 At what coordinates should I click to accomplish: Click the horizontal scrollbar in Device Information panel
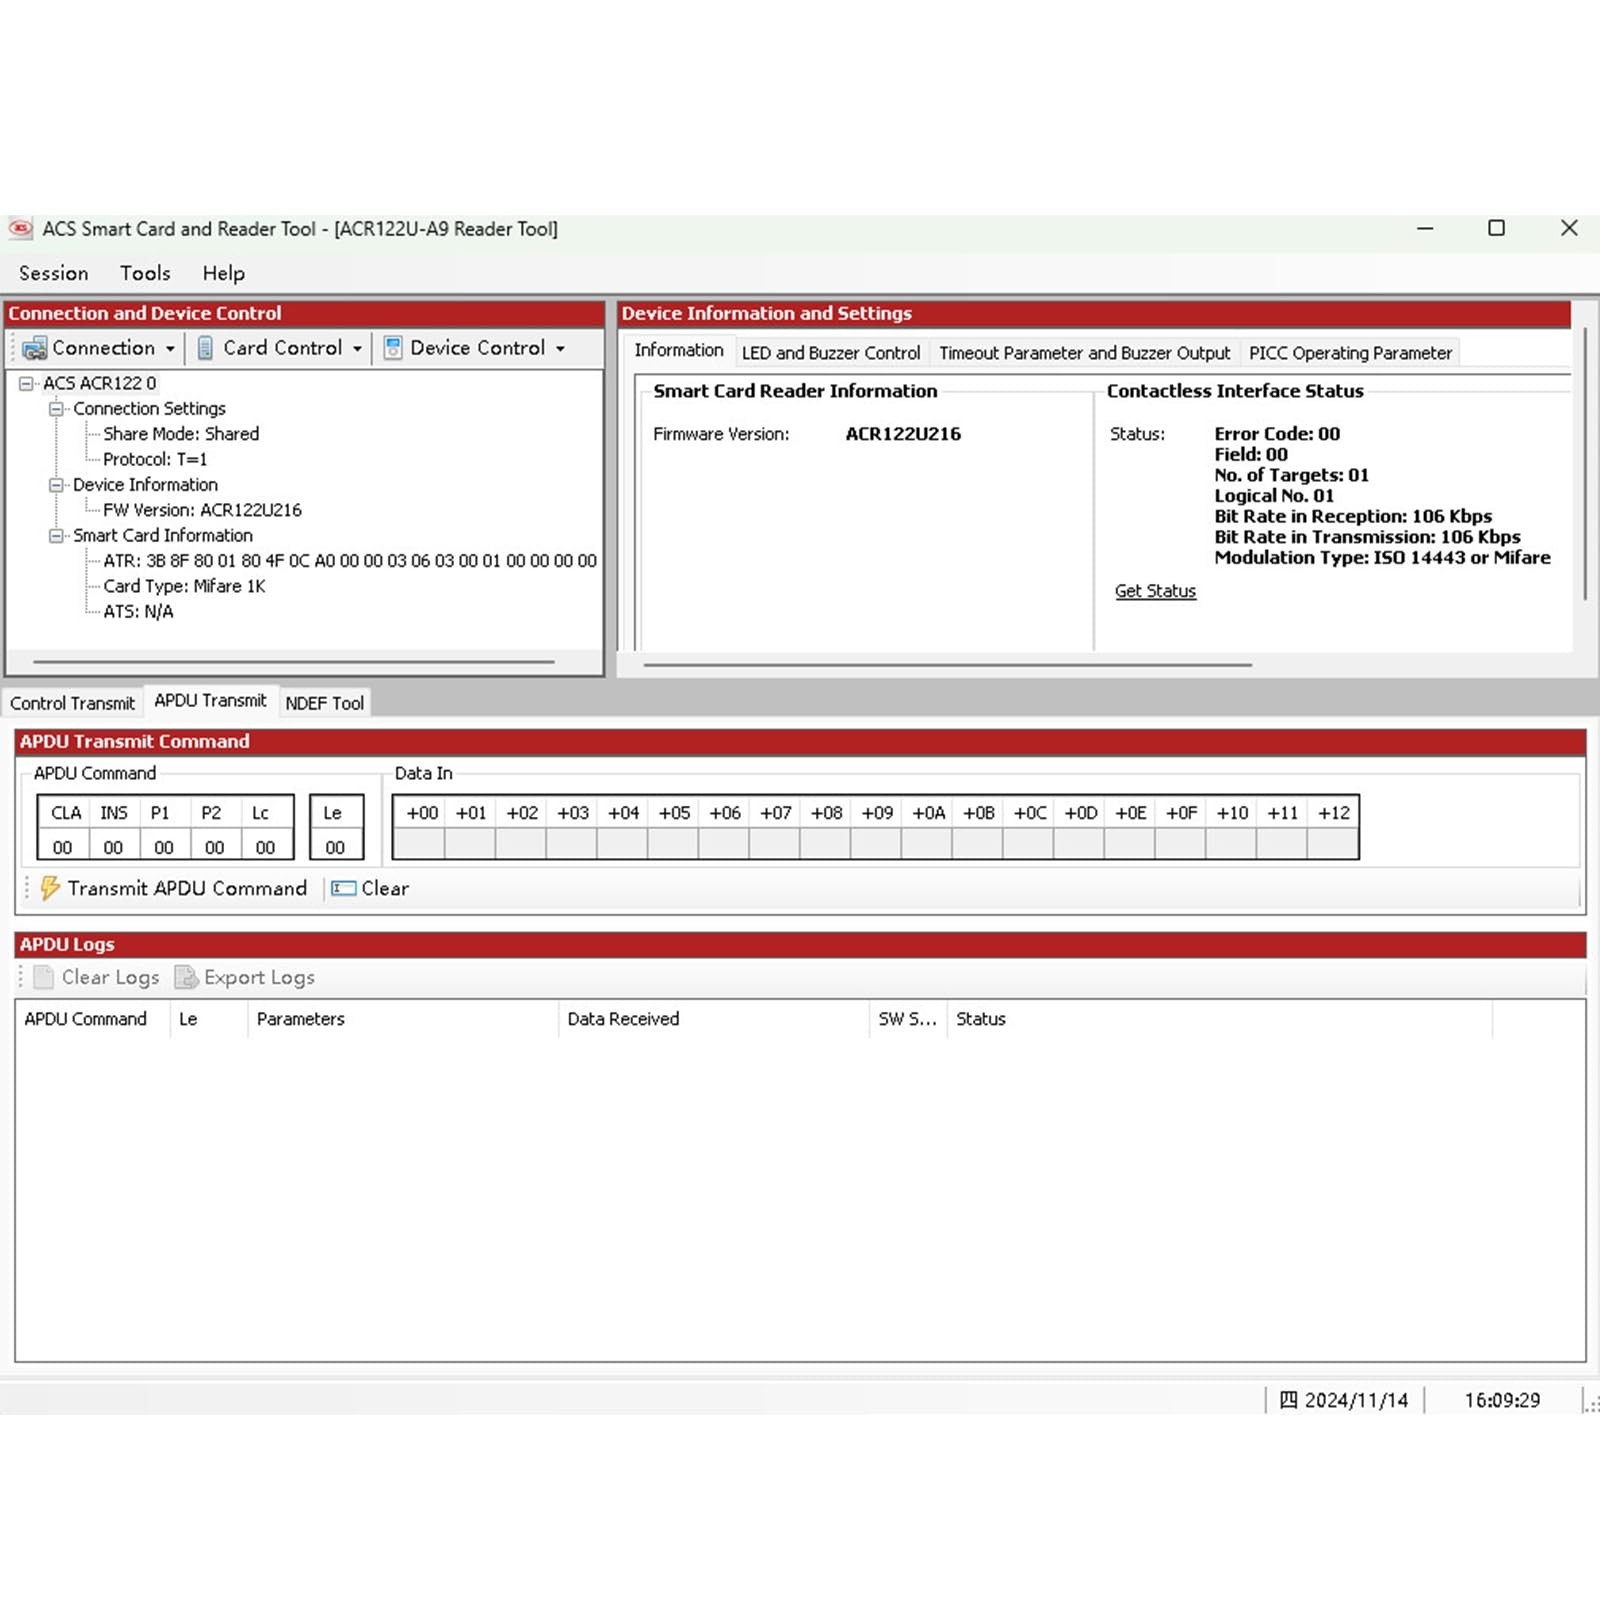point(947,664)
